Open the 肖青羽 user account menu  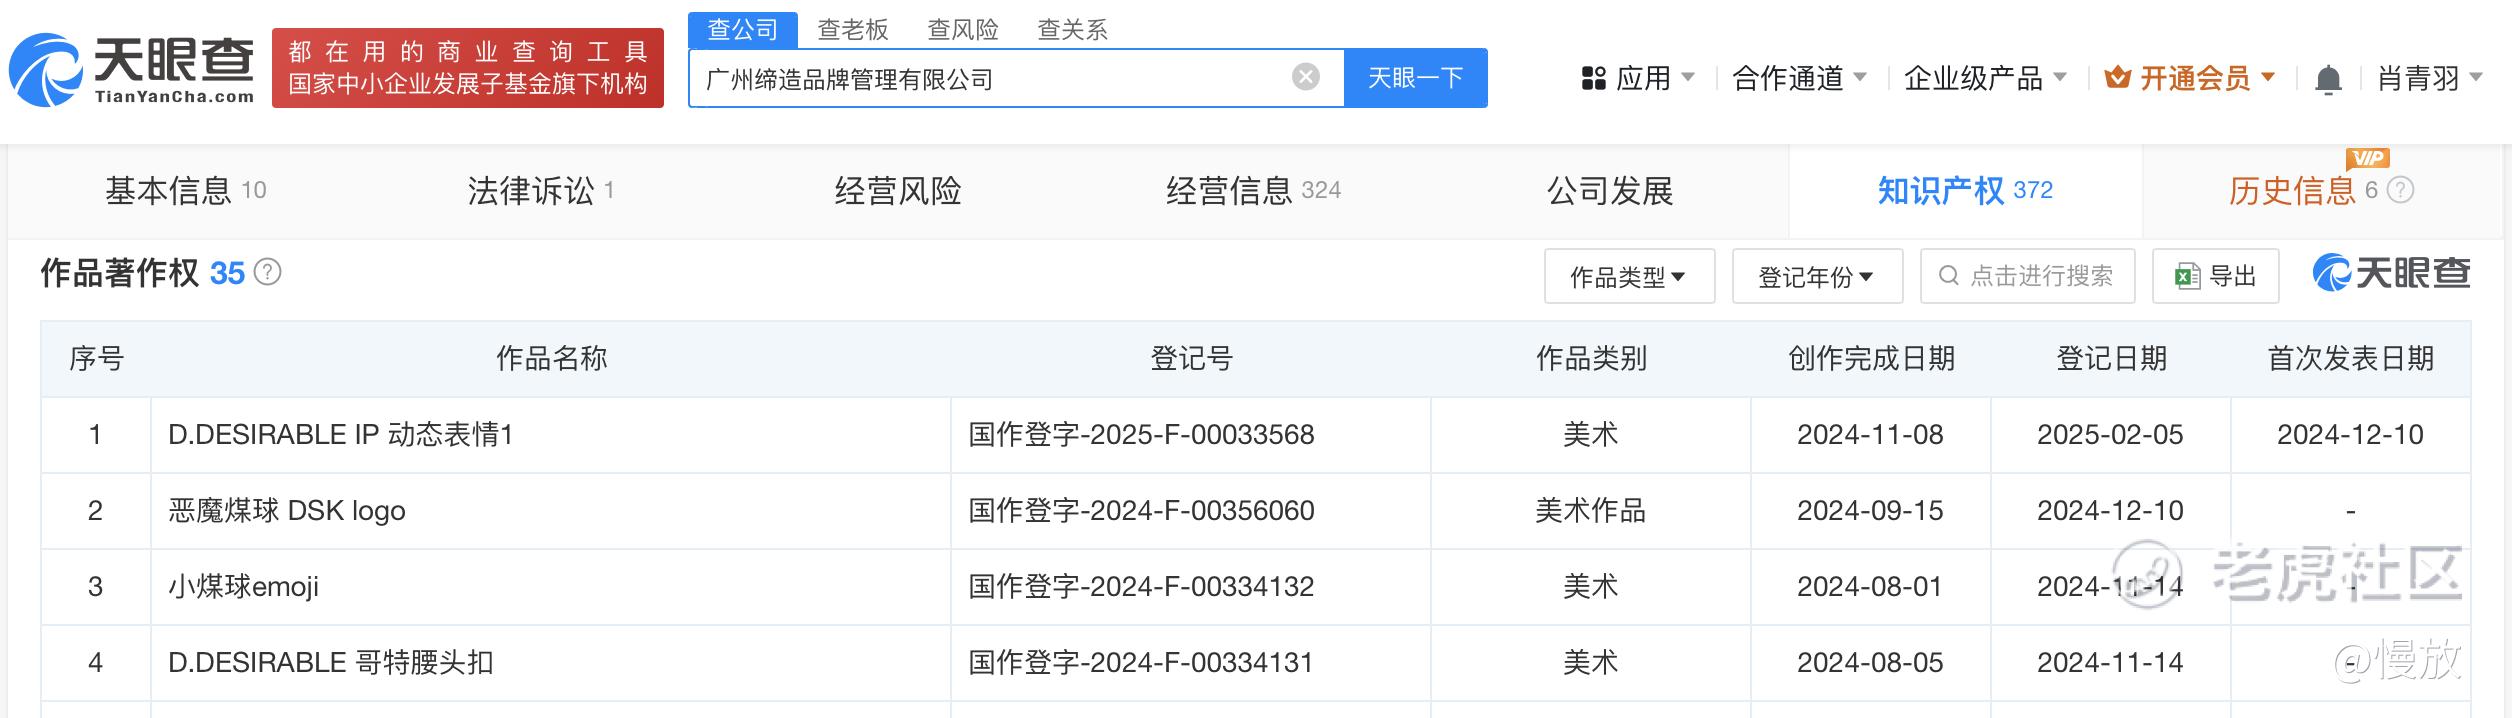[2430, 78]
